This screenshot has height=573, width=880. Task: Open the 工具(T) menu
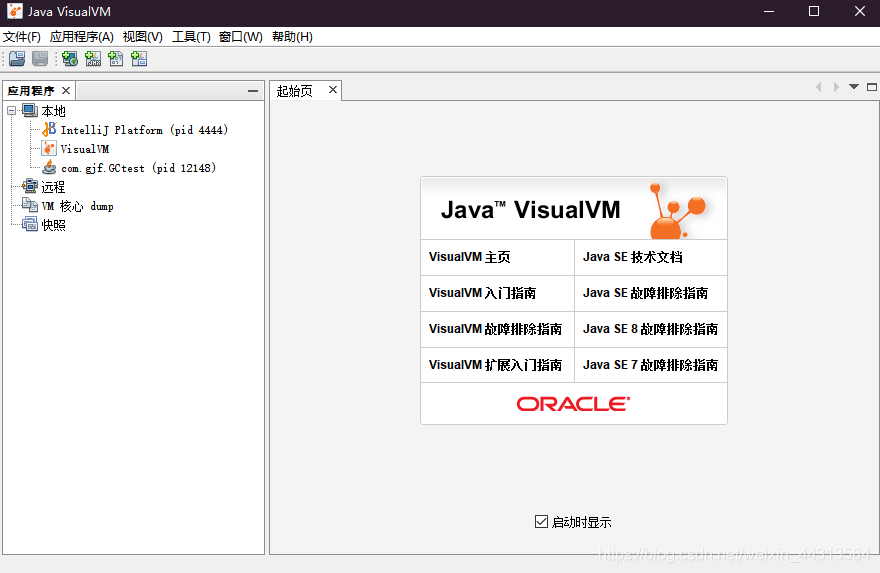191,36
